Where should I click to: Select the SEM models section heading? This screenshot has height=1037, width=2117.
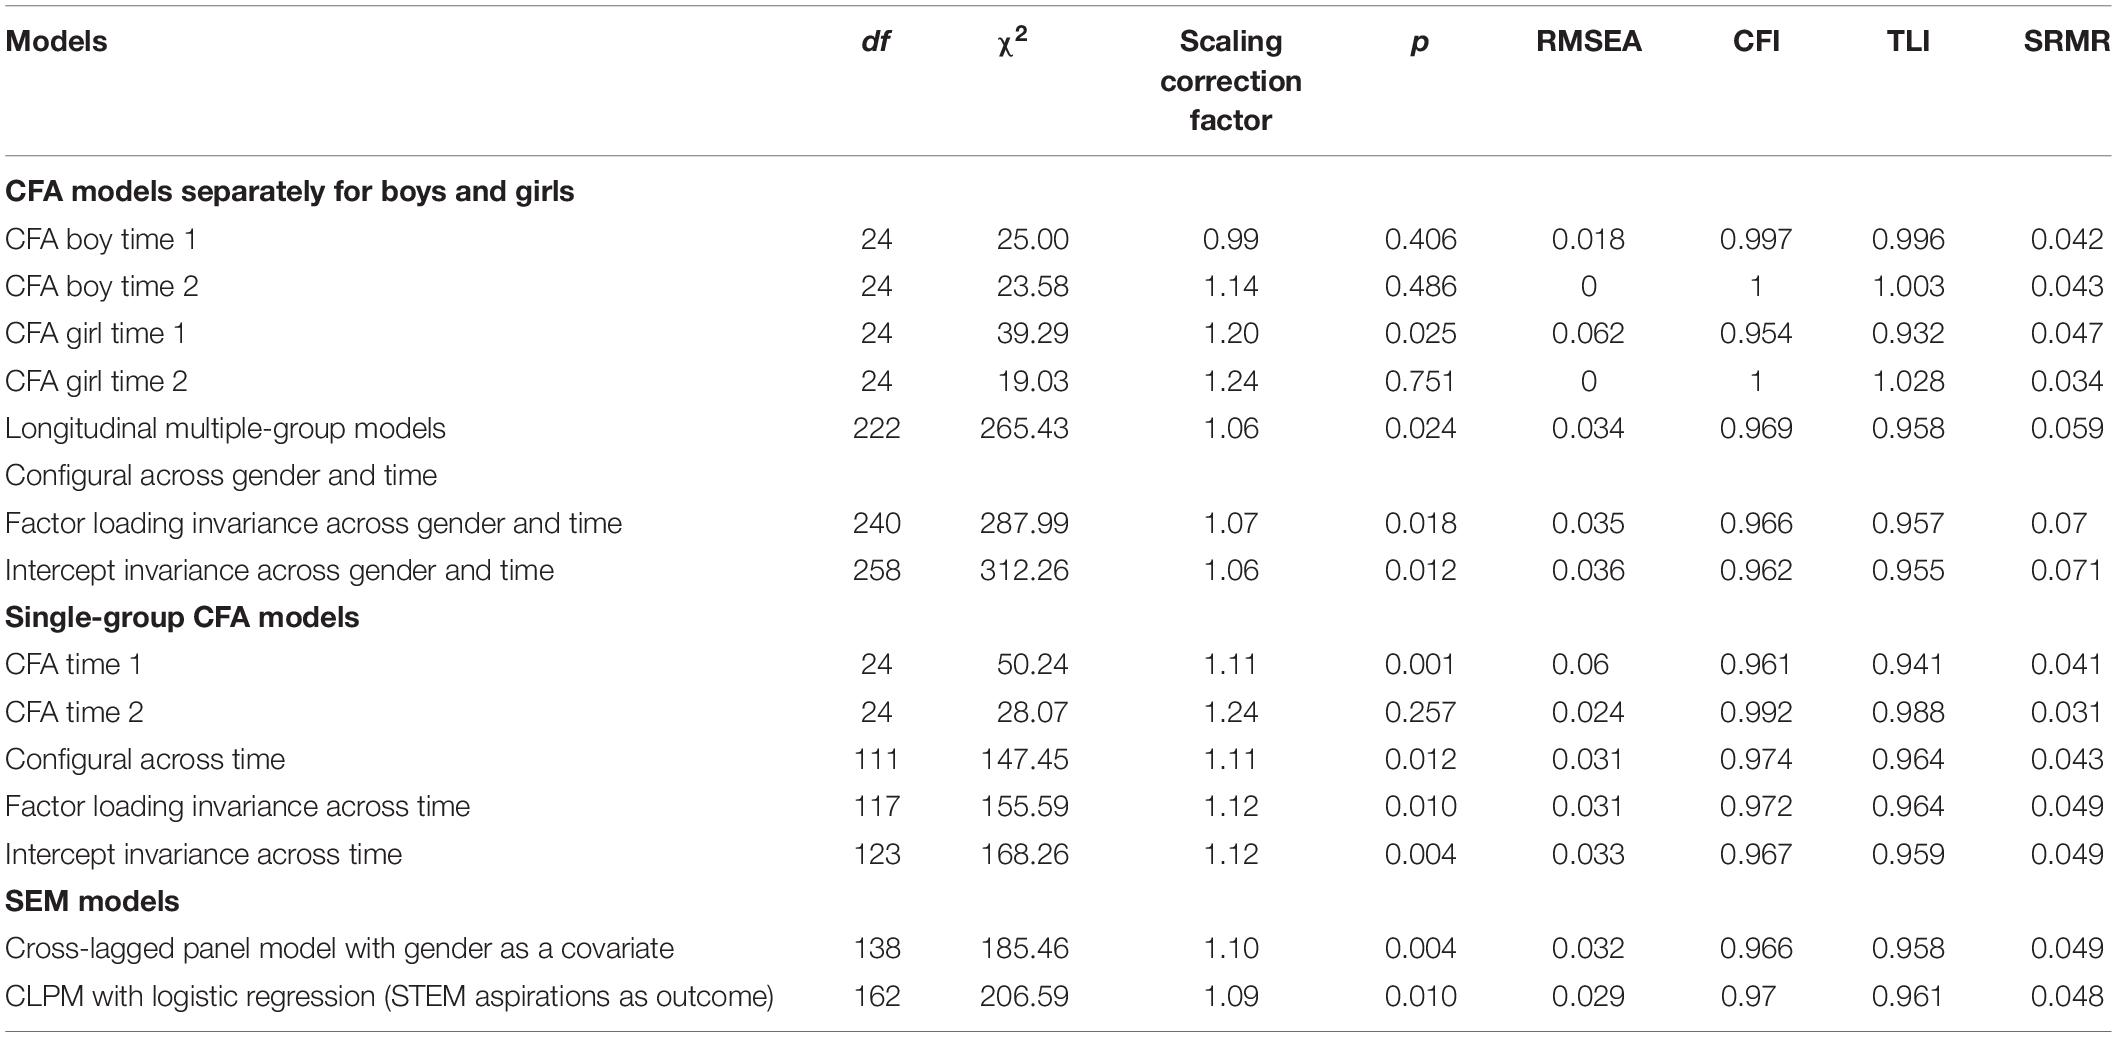pyautogui.click(x=92, y=901)
